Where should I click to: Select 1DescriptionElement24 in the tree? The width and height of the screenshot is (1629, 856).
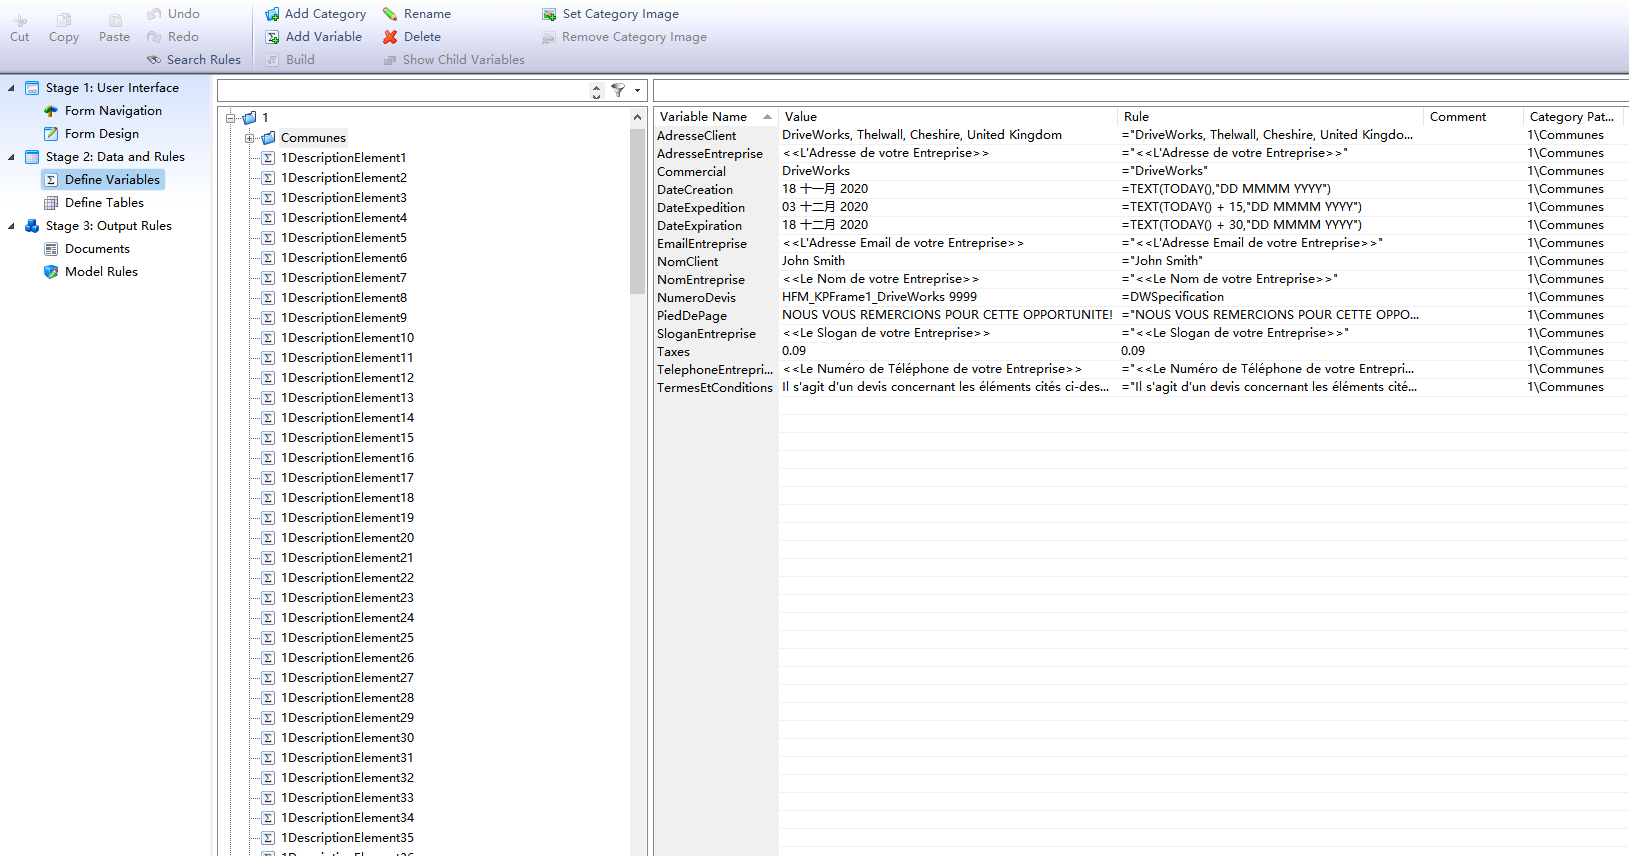[x=347, y=618]
